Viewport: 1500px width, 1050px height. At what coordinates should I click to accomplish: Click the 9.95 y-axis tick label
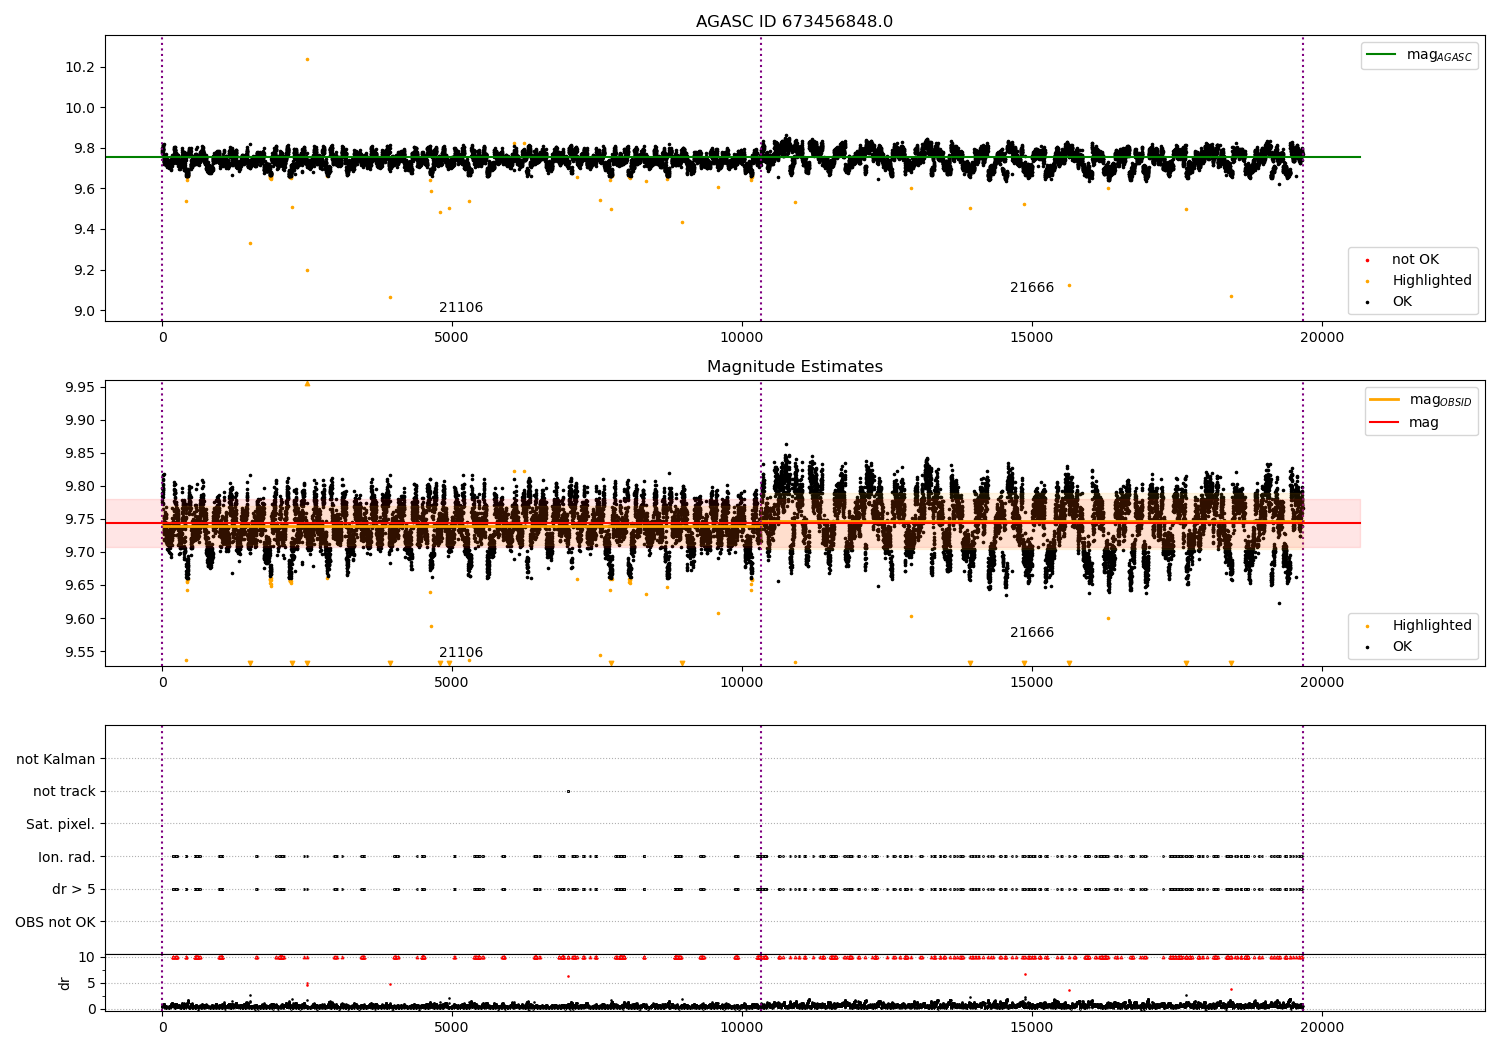[x=81, y=387]
